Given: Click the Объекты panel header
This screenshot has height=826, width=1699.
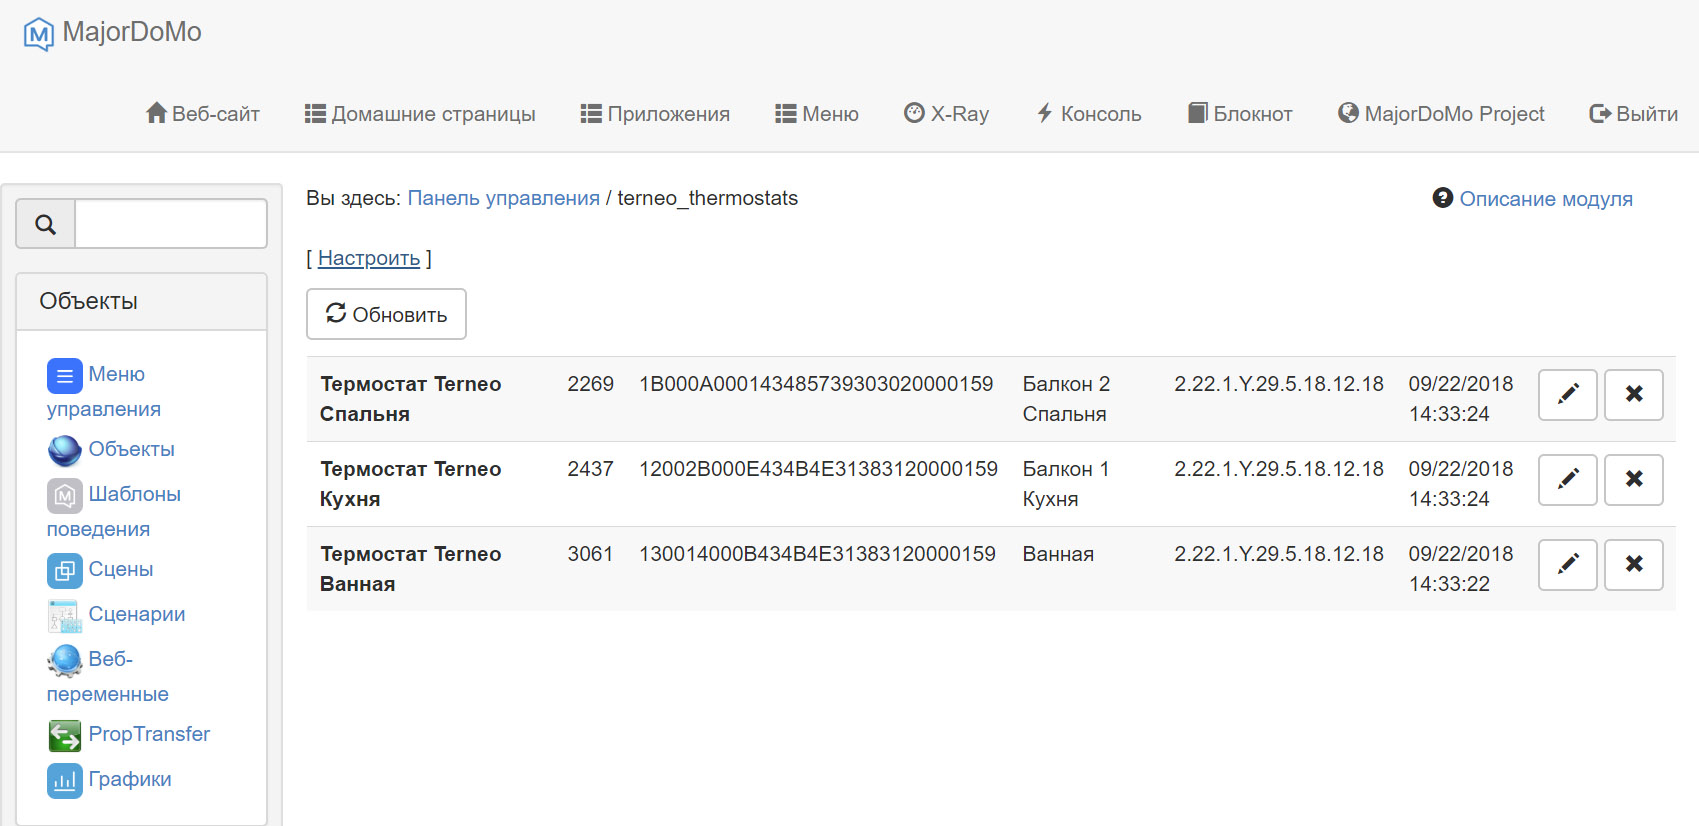Looking at the screenshot, I should [142, 301].
